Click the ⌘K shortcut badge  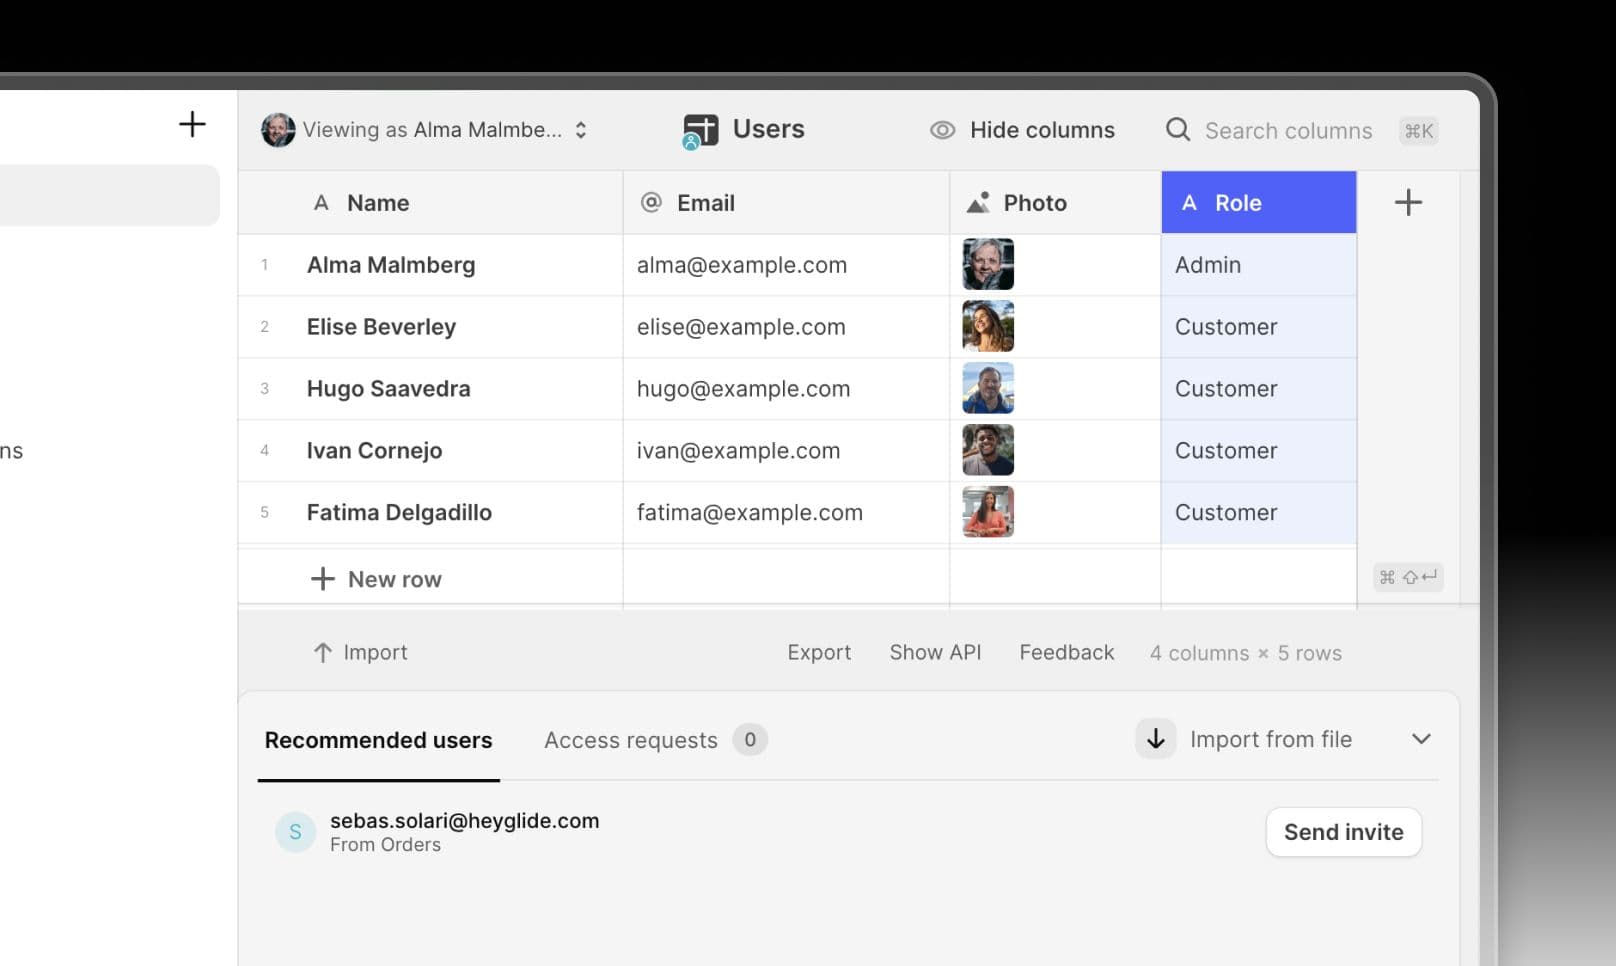tap(1418, 131)
